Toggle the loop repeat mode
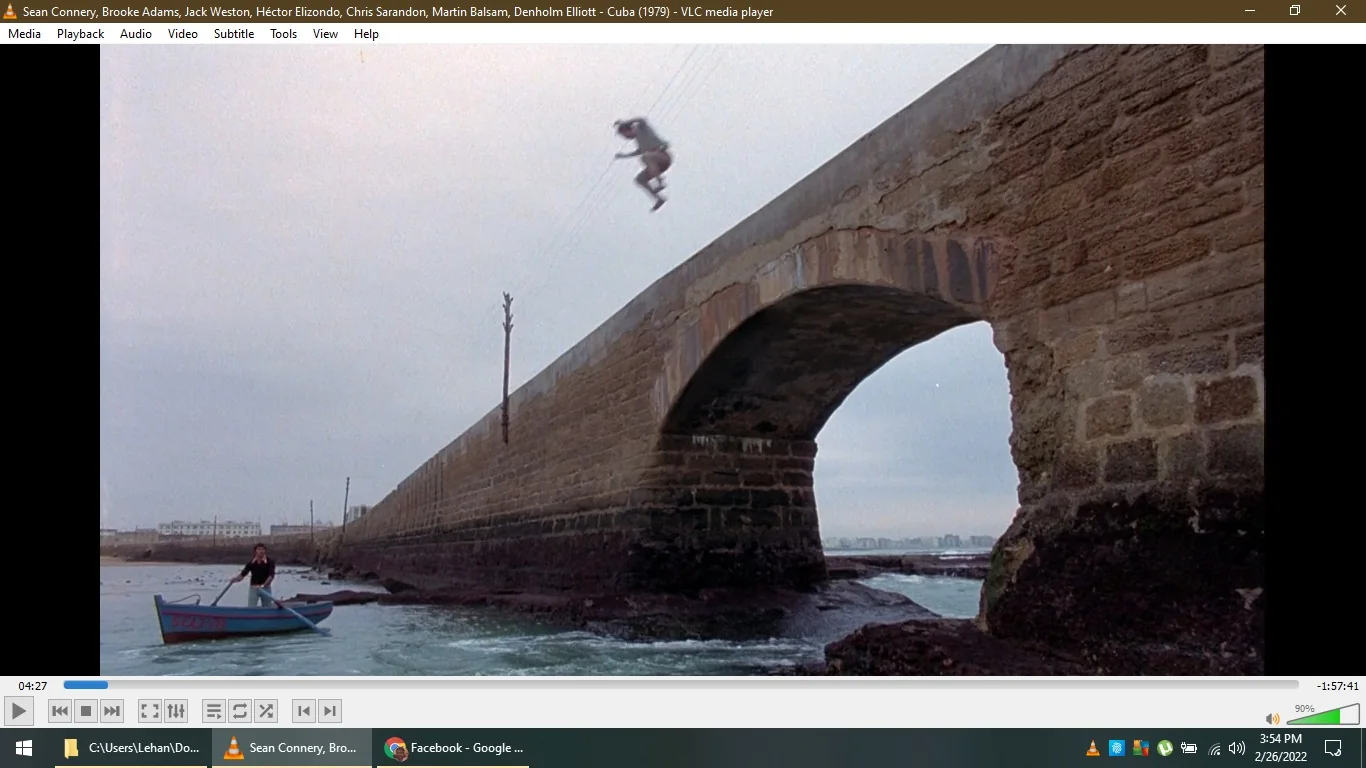This screenshot has width=1366, height=768. click(240, 711)
